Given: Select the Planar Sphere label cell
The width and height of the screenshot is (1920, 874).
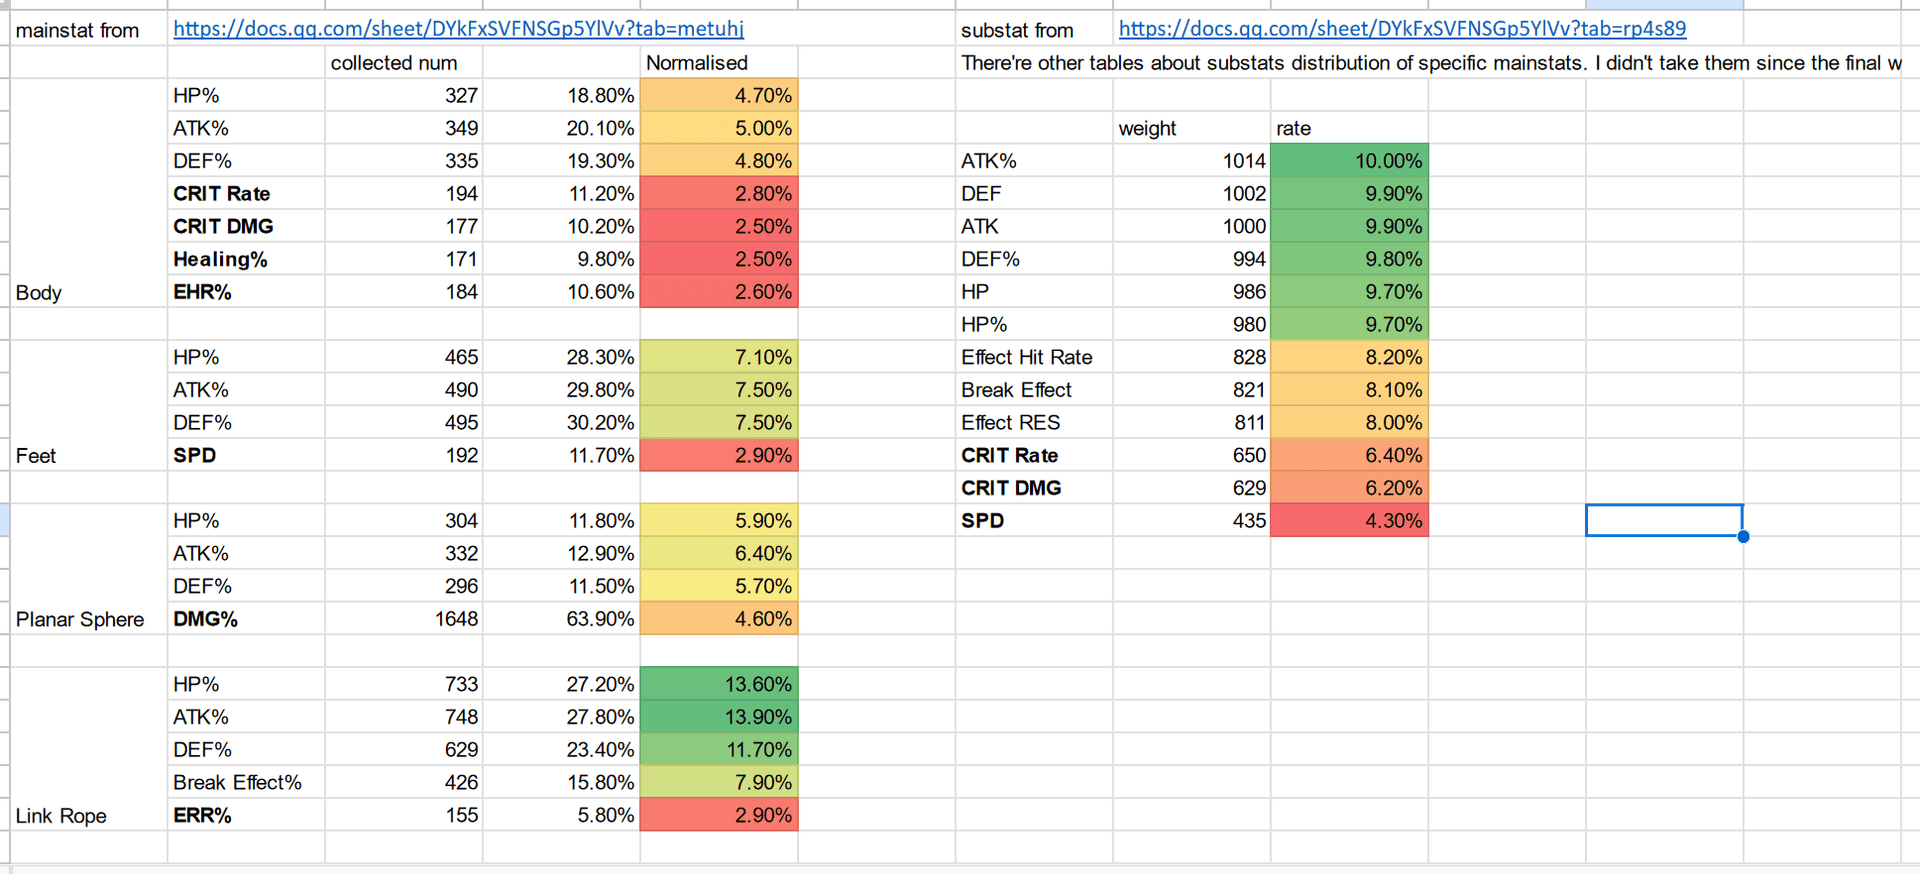Looking at the screenshot, I should 79,618.
